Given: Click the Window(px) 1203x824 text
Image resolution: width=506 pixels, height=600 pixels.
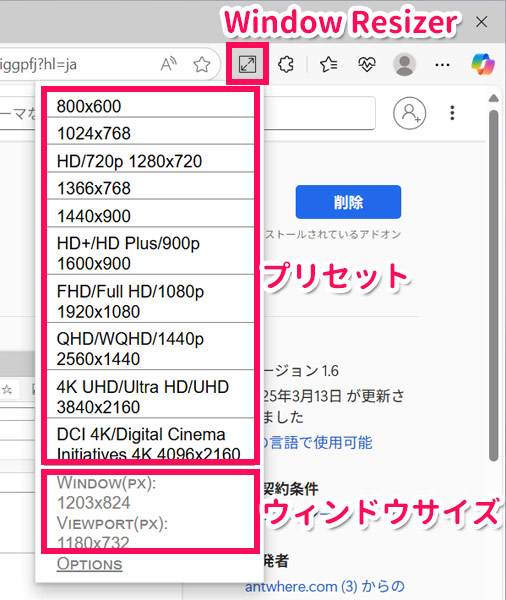Looking at the screenshot, I should tap(106, 493).
